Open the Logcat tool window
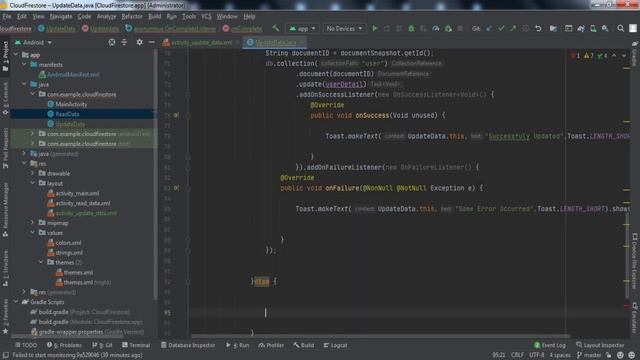 coord(335,345)
